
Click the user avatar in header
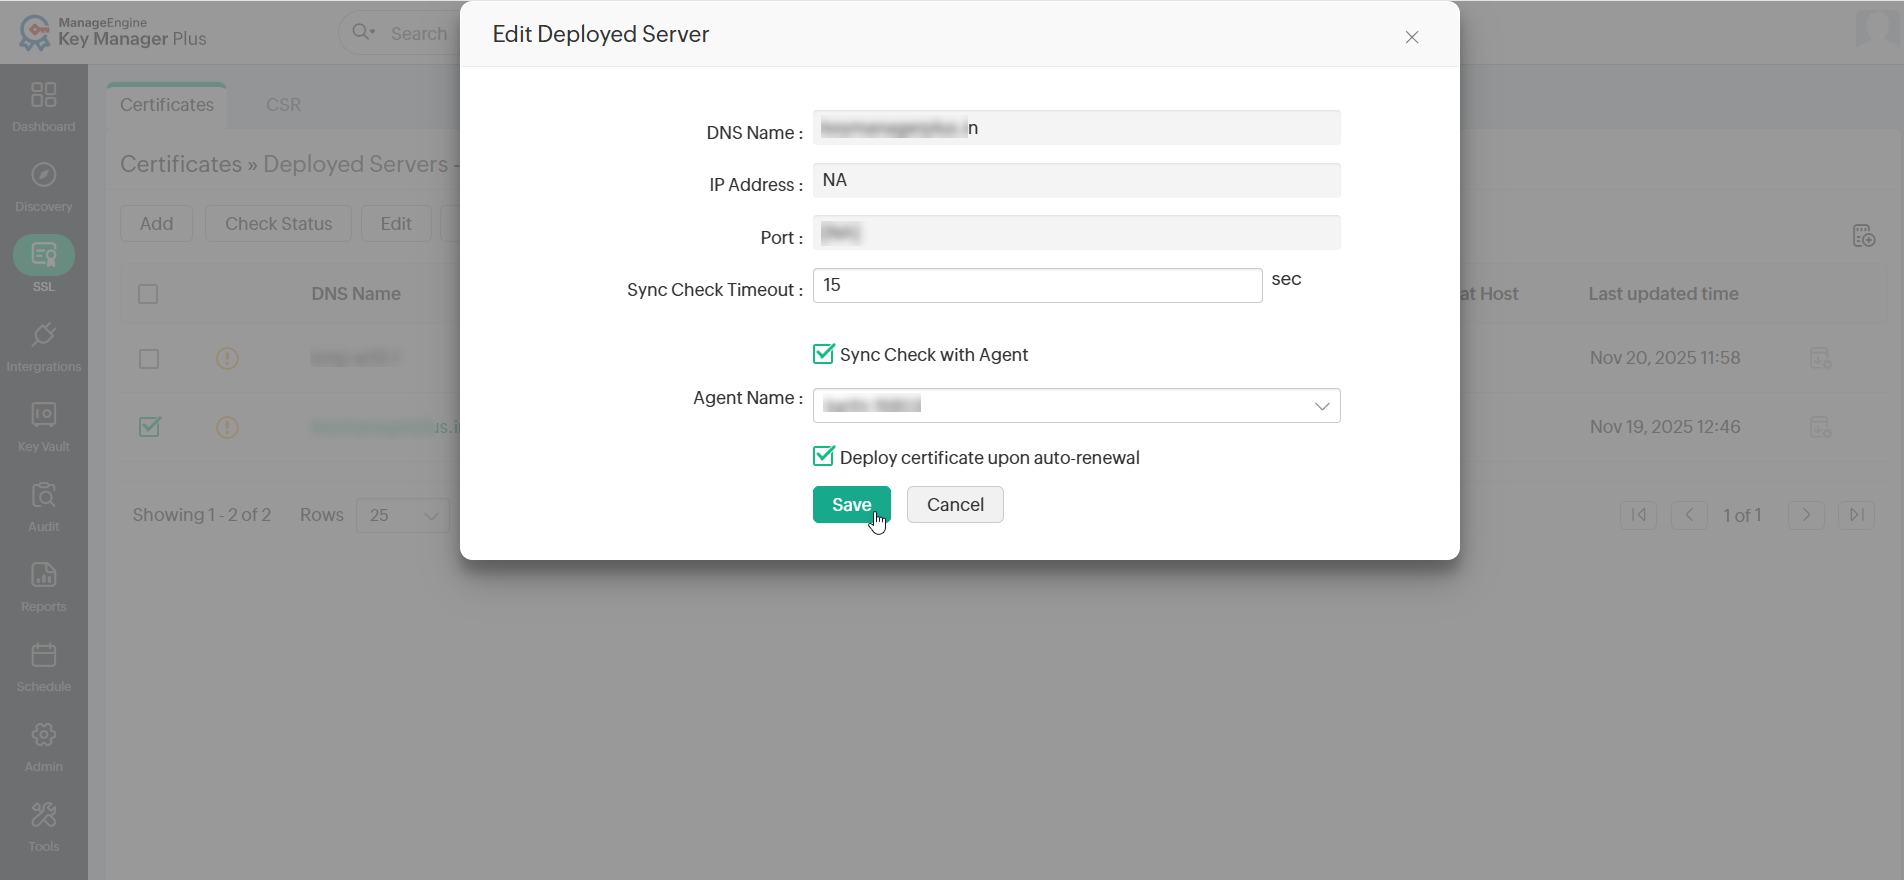pos(1877,28)
